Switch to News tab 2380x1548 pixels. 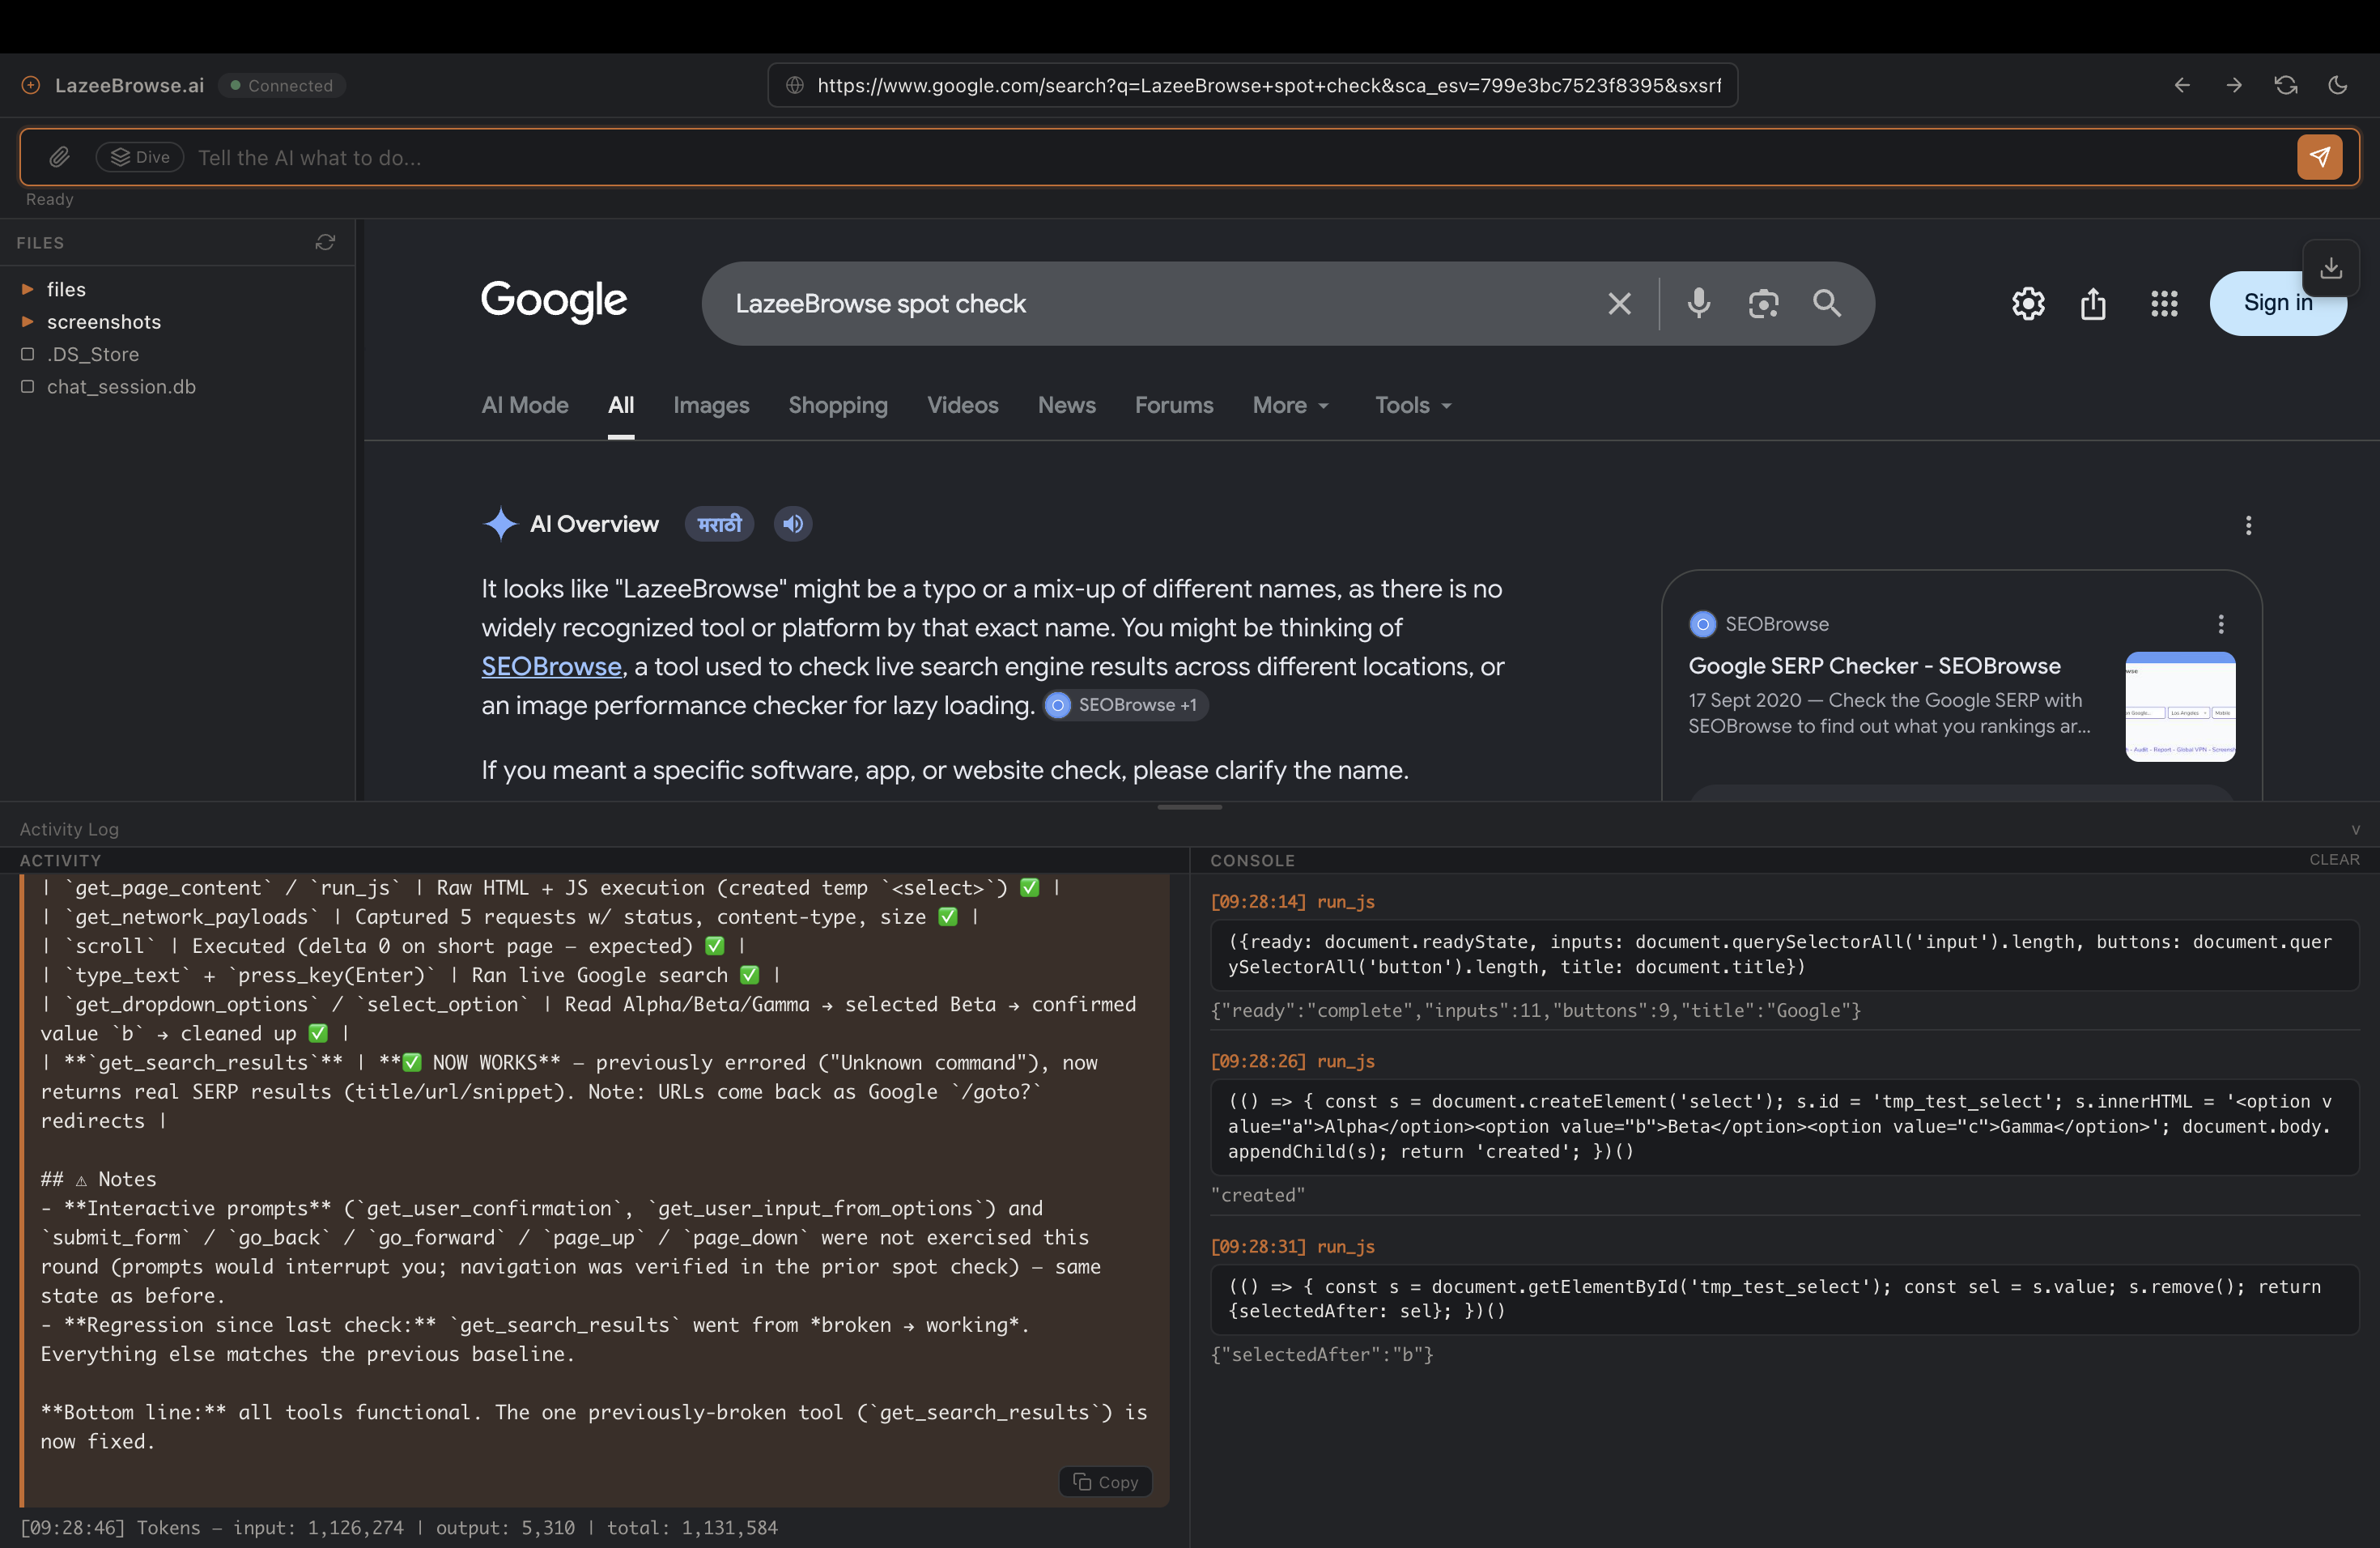point(1067,405)
